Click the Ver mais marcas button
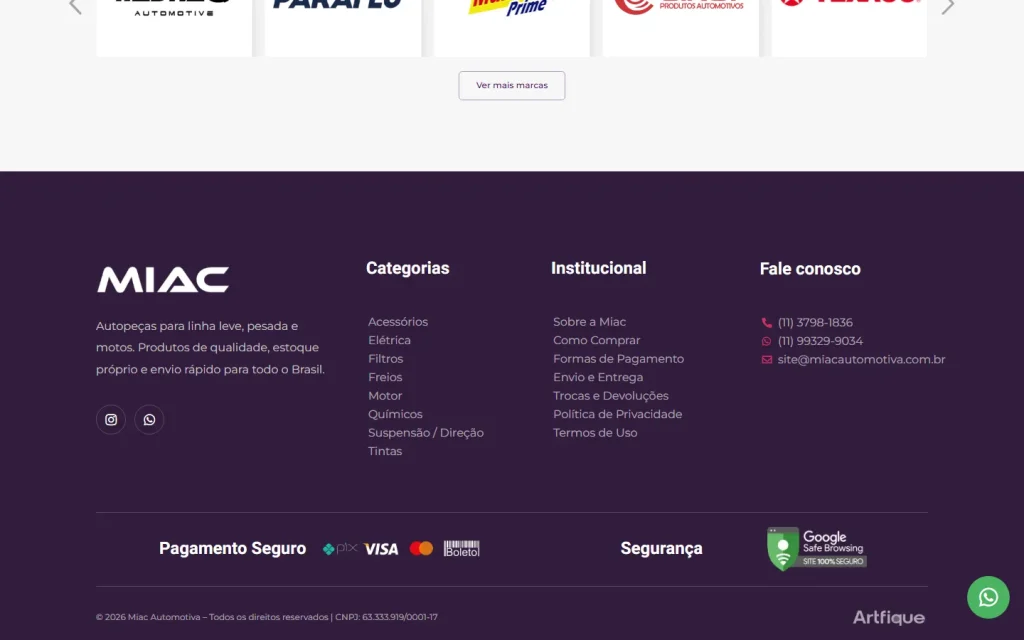 (512, 86)
